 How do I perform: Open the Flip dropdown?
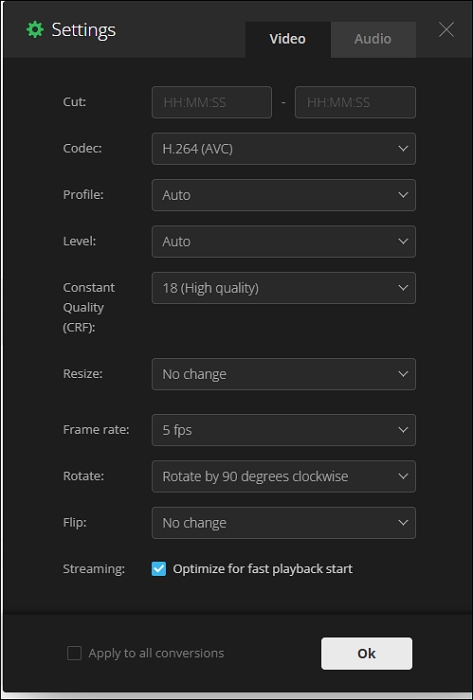(284, 523)
